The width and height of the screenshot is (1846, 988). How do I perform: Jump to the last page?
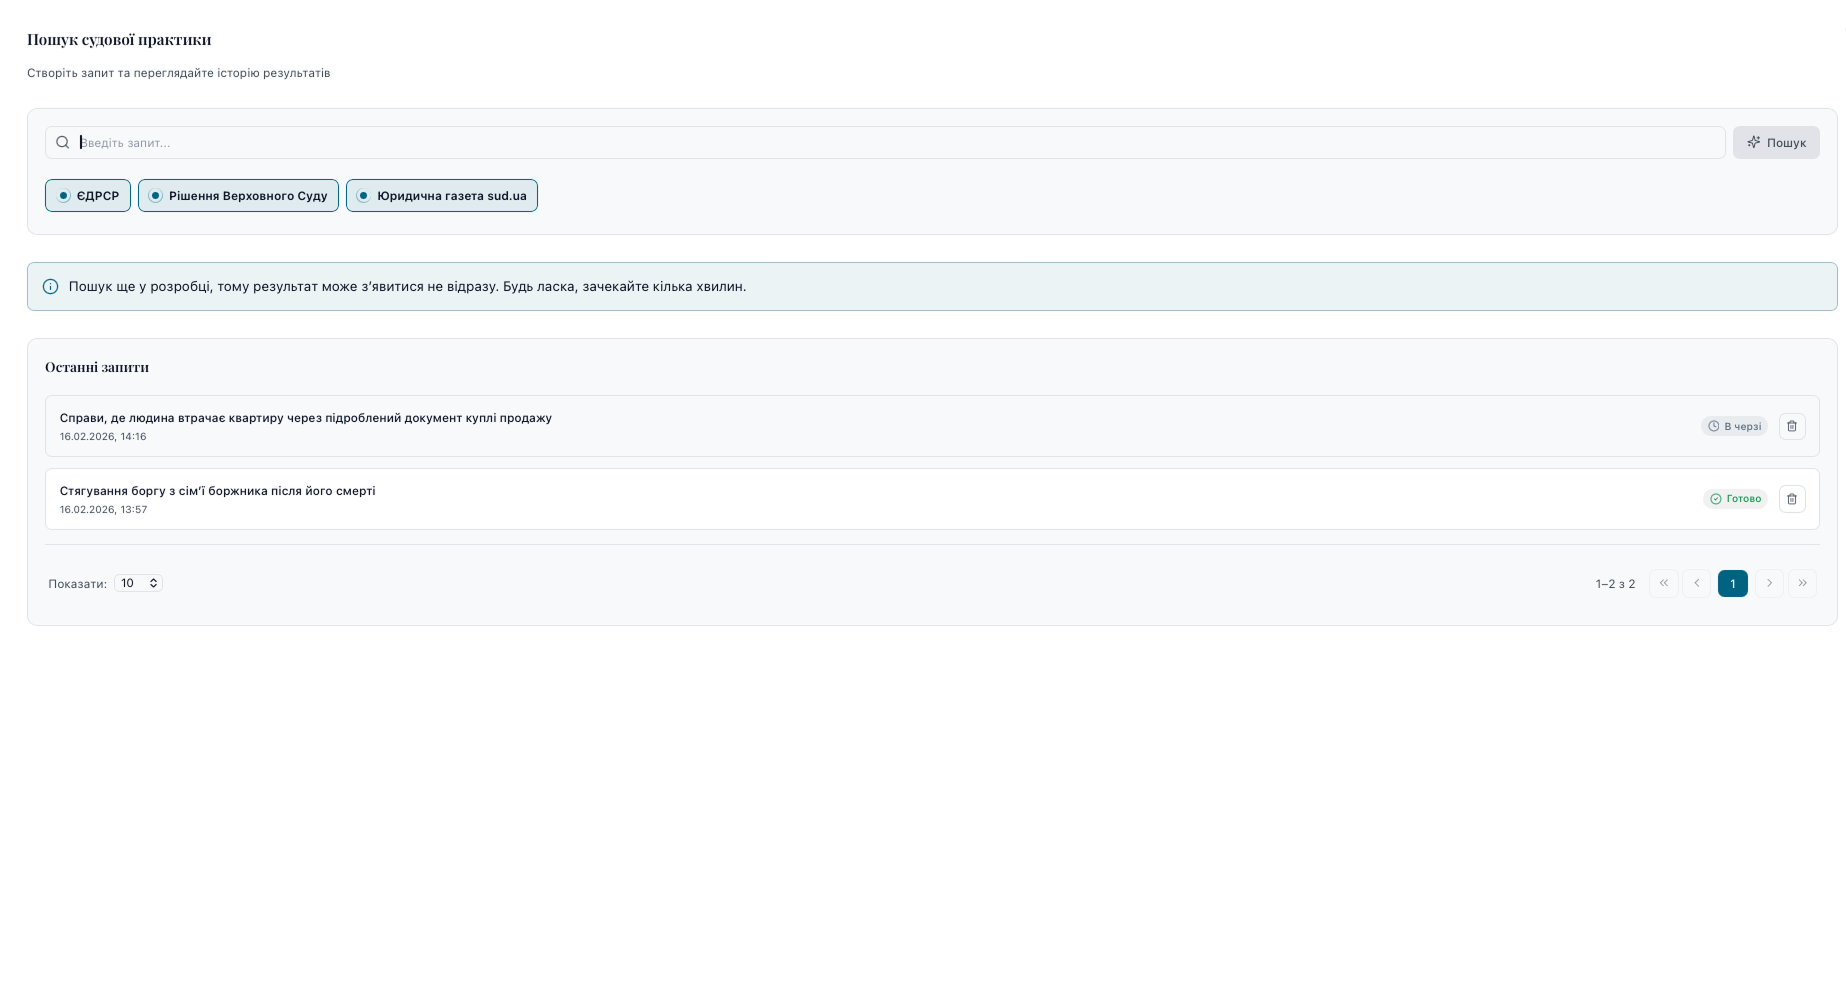point(1802,583)
